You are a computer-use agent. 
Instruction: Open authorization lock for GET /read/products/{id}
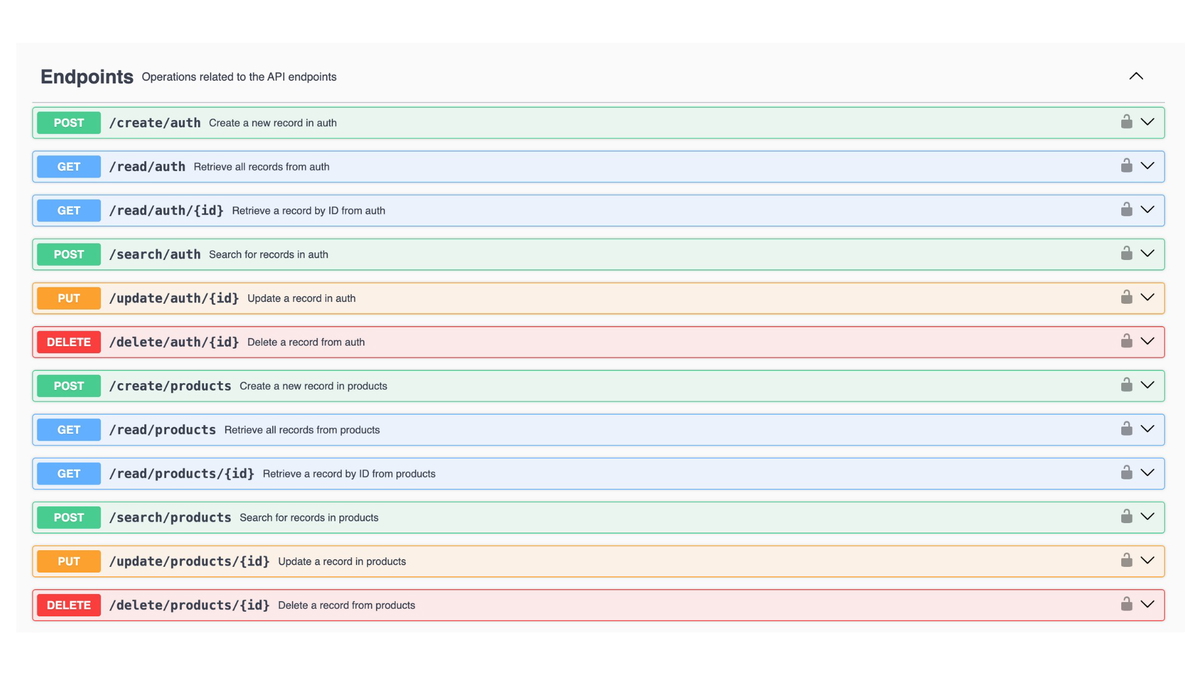point(1126,473)
